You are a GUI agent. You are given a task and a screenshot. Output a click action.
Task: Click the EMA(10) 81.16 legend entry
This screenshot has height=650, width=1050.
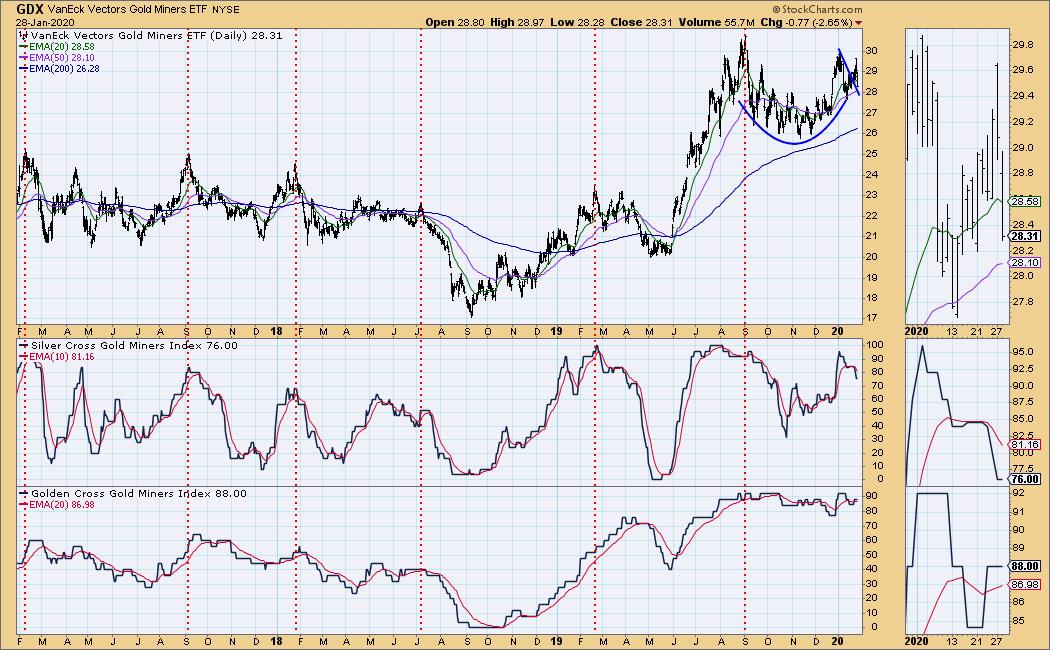click(x=58, y=357)
